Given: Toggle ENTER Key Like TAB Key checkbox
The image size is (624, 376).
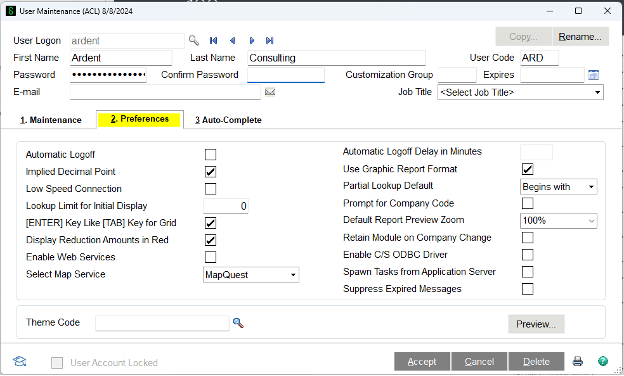Looking at the screenshot, I should click(210, 223).
